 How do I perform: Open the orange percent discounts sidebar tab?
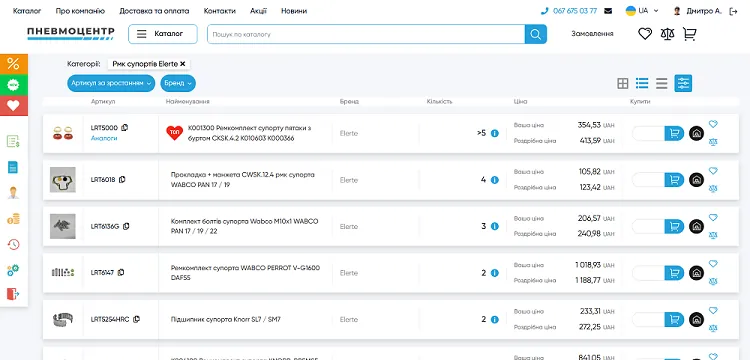[x=13, y=64]
